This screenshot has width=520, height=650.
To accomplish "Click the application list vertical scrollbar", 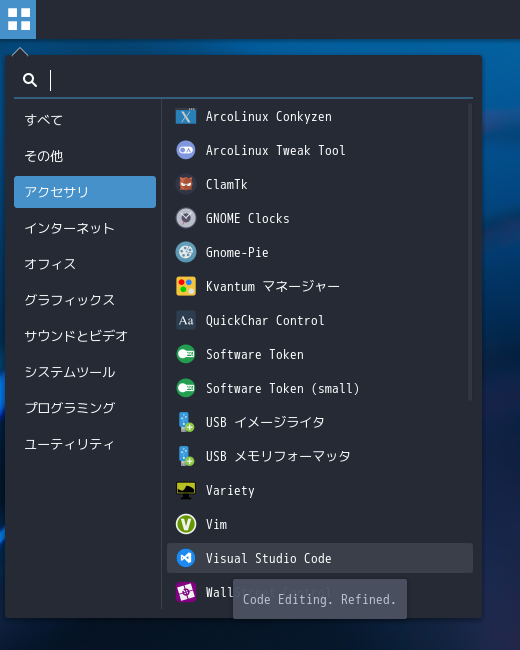I will click(469, 252).
